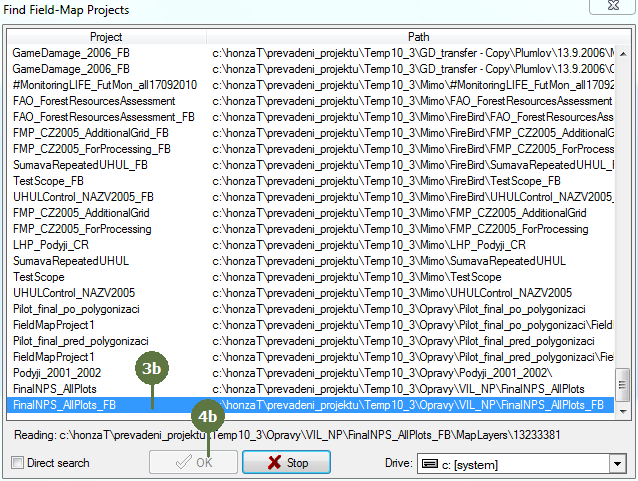Screen dimensions: 638x481
Task: Click the drive icon in Drive combo
Action: coord(430,464)
